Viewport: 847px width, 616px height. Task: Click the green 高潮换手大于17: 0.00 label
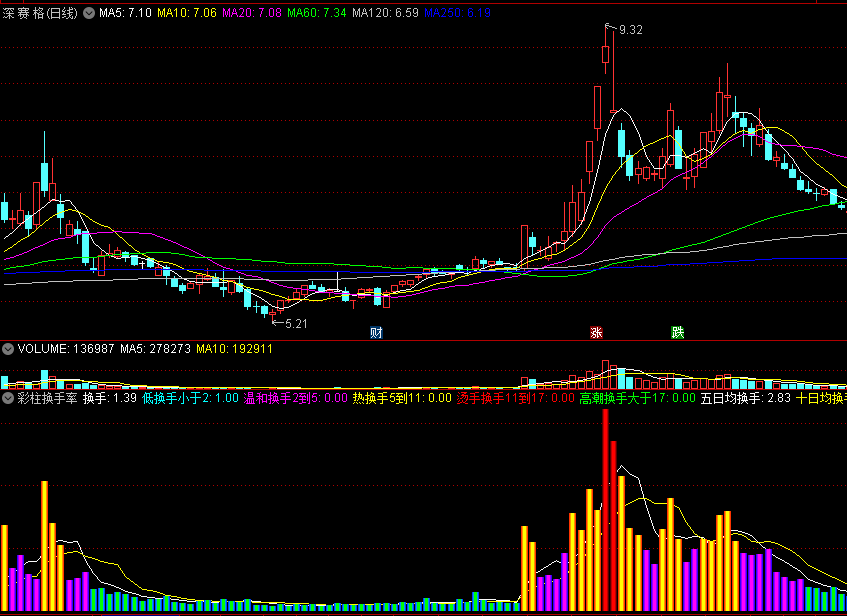coord(637,399)
